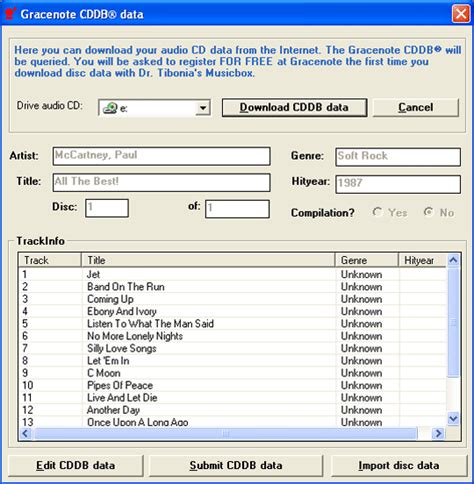The image size is (474, 484).
Task: Click the horizontal scroll left arrow
Action: (26, 433)
